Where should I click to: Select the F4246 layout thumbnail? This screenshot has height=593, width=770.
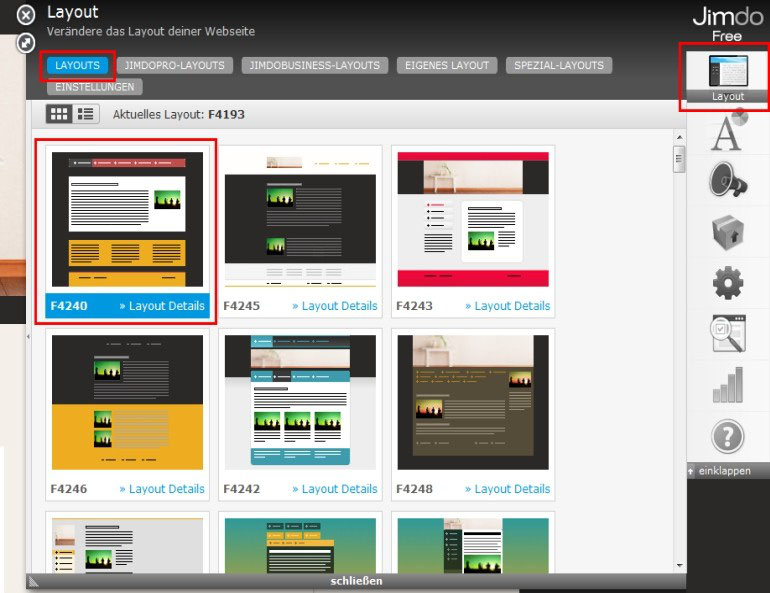(x=127, y=403)
